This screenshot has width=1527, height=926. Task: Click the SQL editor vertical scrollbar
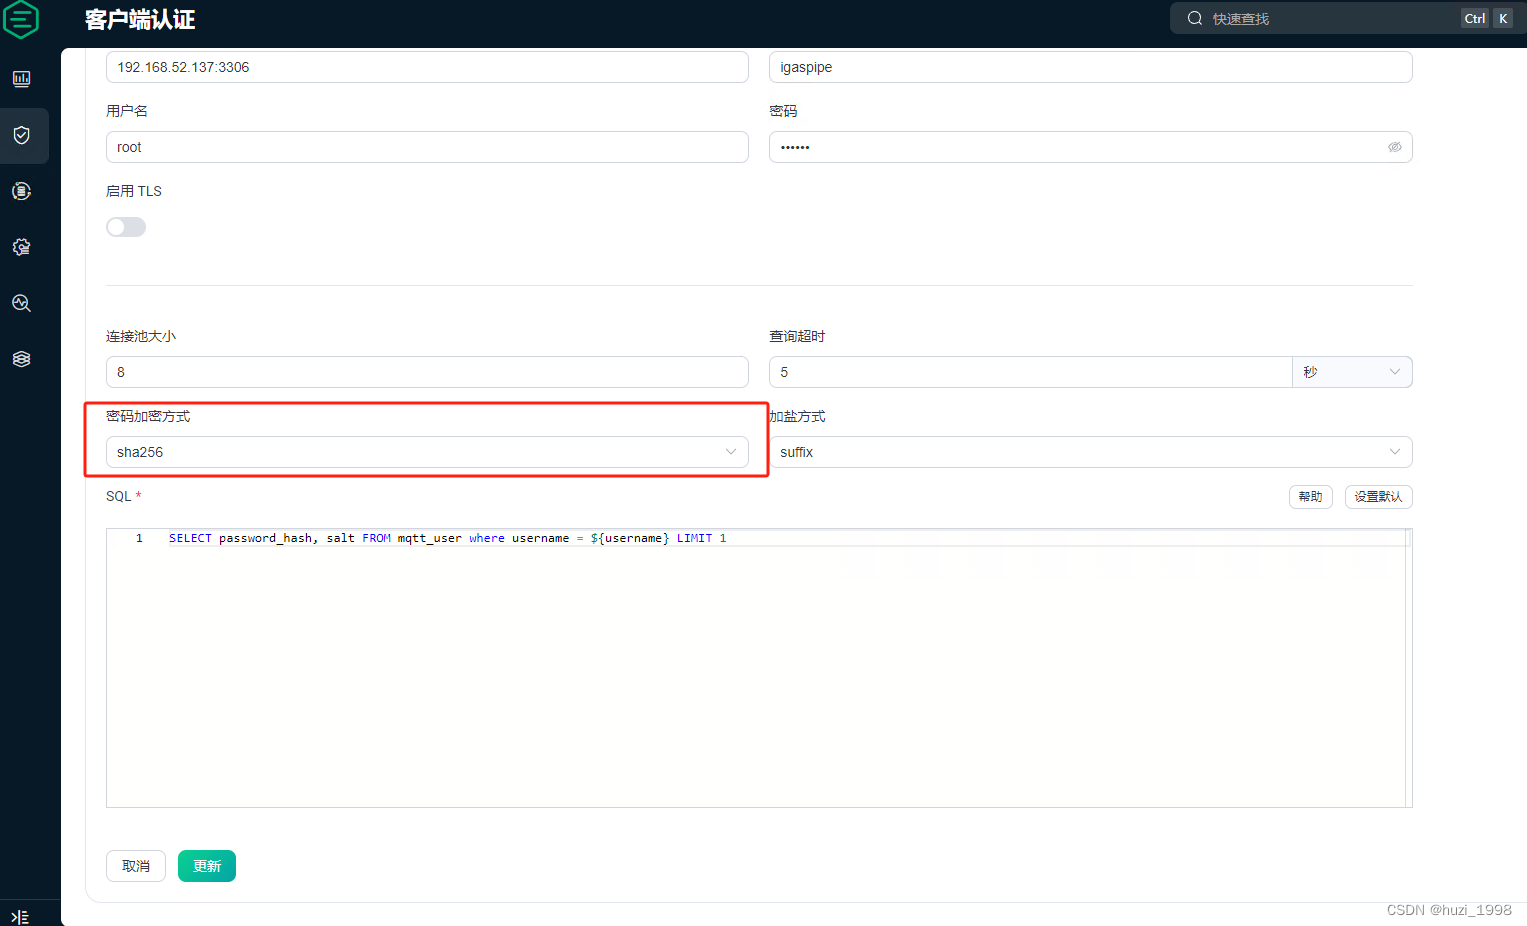[x=1408, y=668]
